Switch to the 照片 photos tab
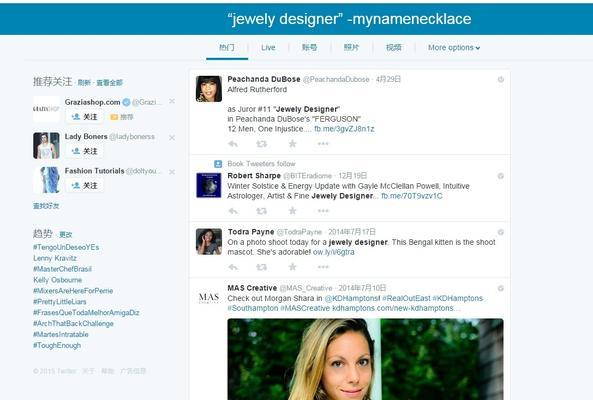Viewport: 593px width, 400px height. 351,48
